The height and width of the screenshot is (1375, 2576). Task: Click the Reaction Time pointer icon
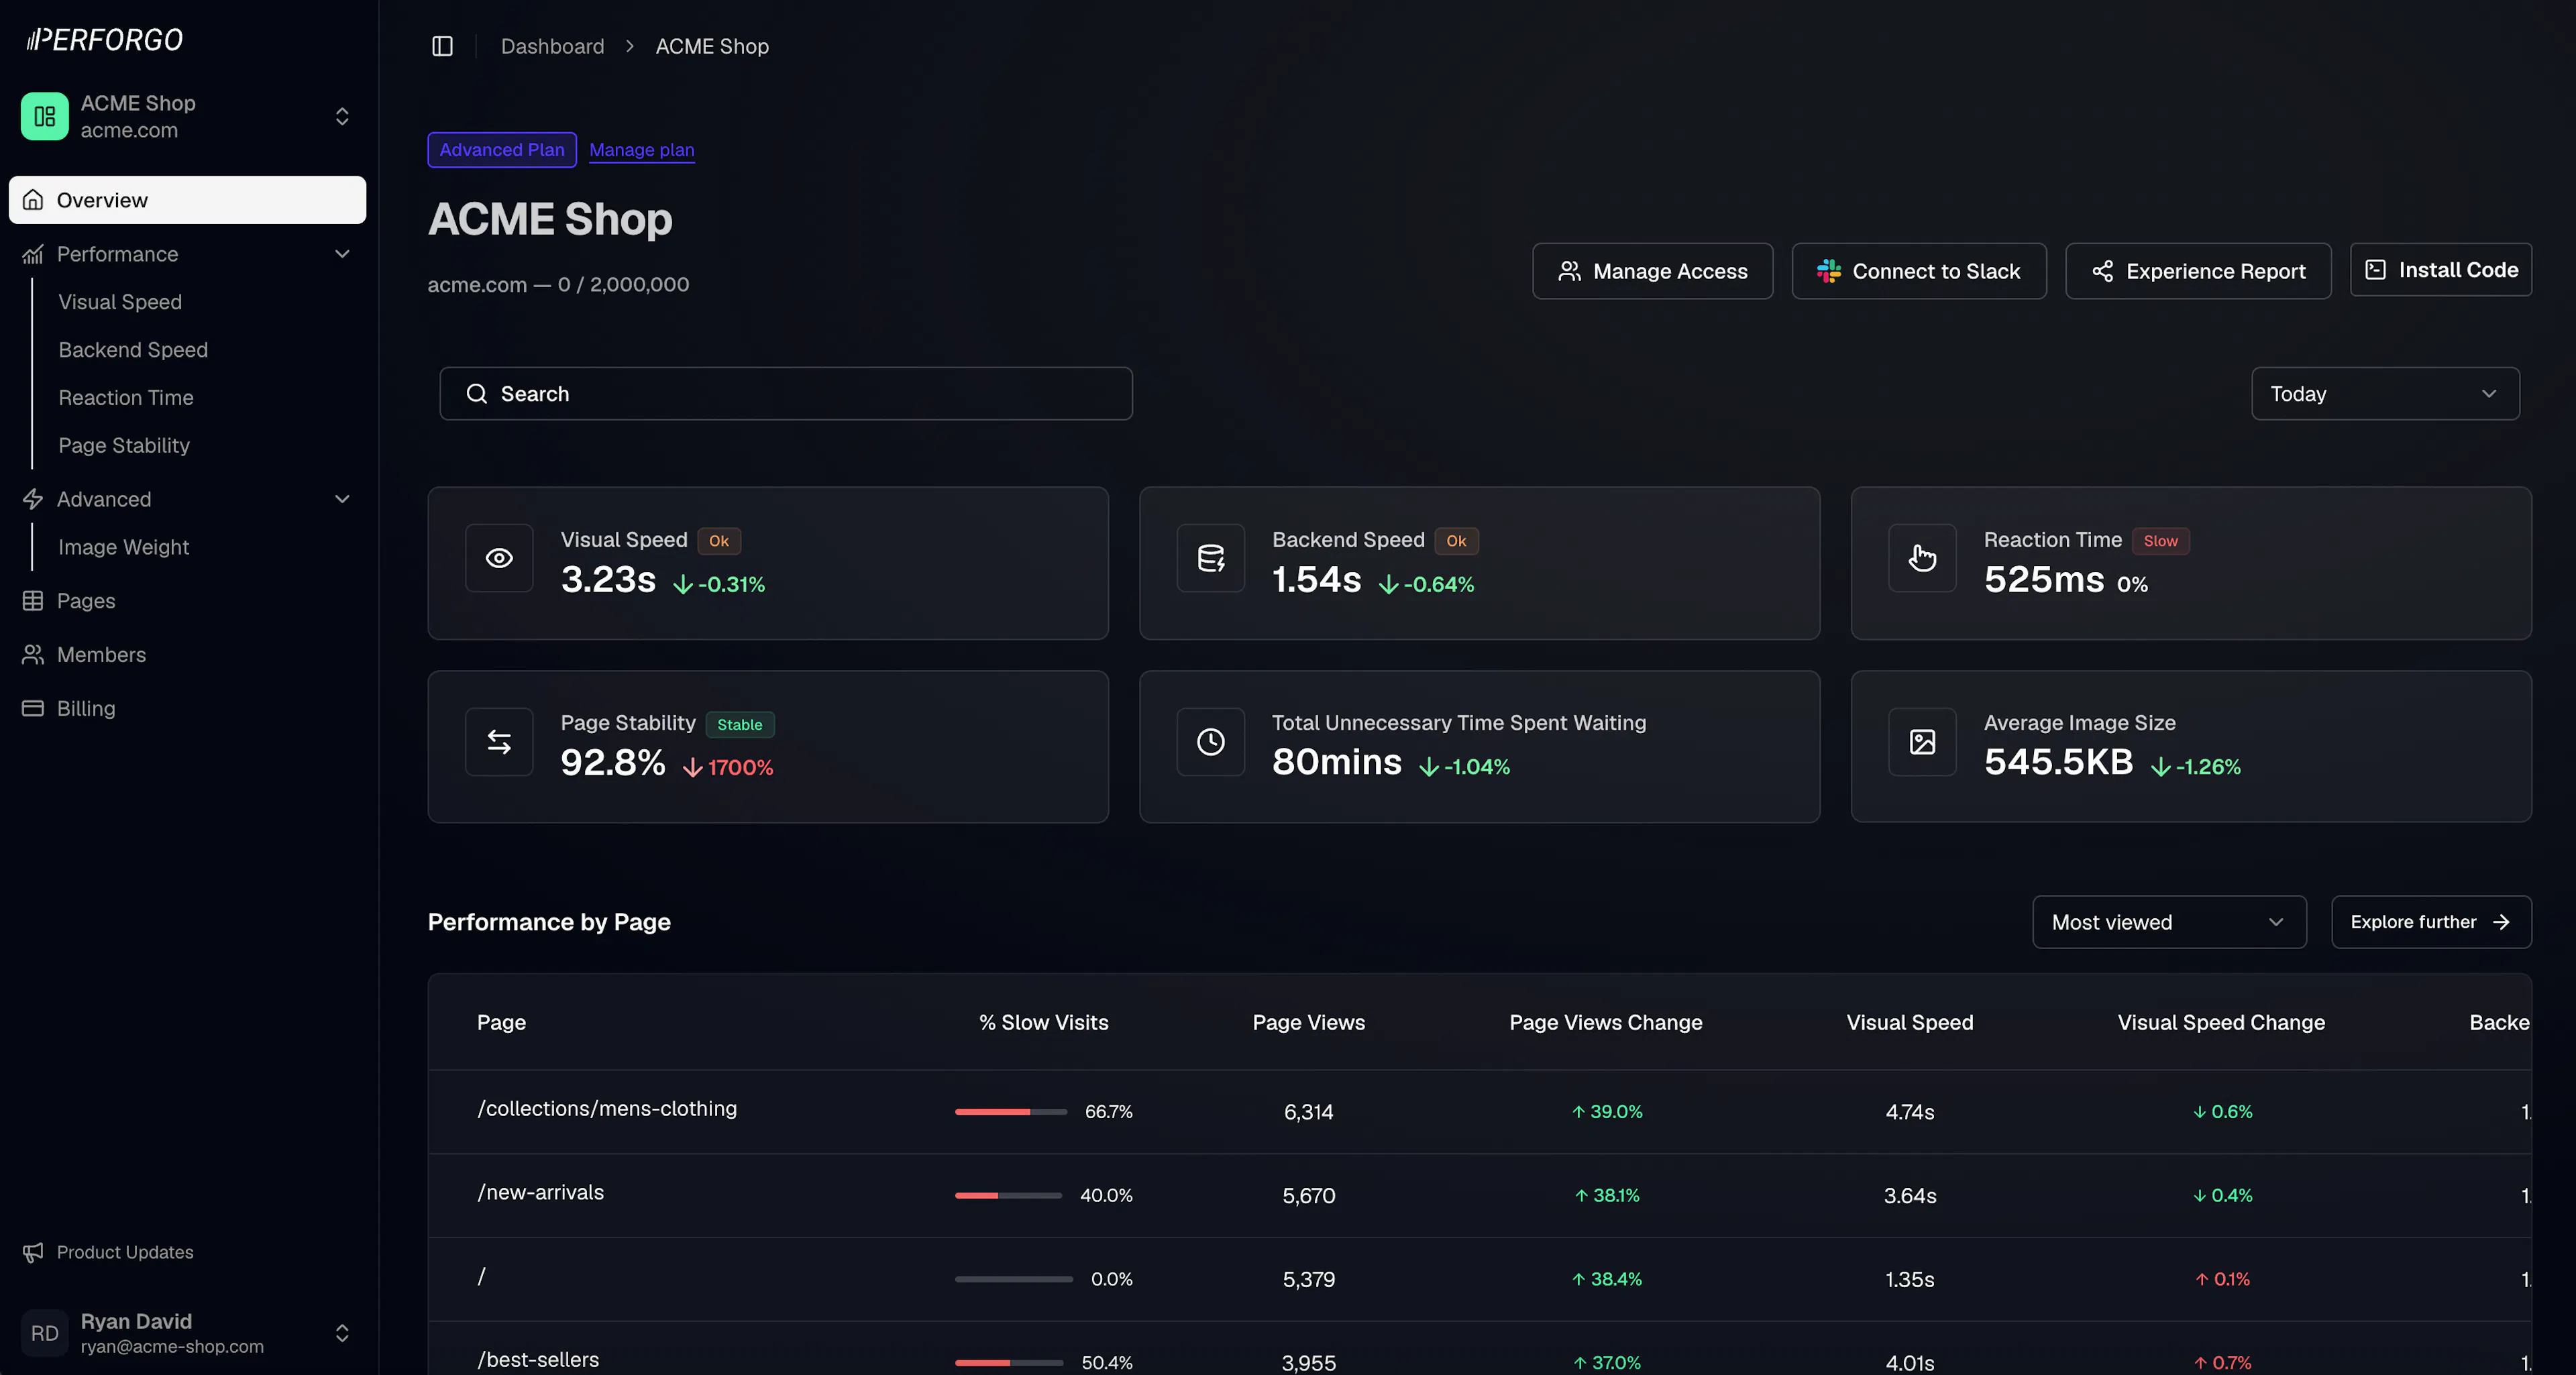pos(1922,558)
